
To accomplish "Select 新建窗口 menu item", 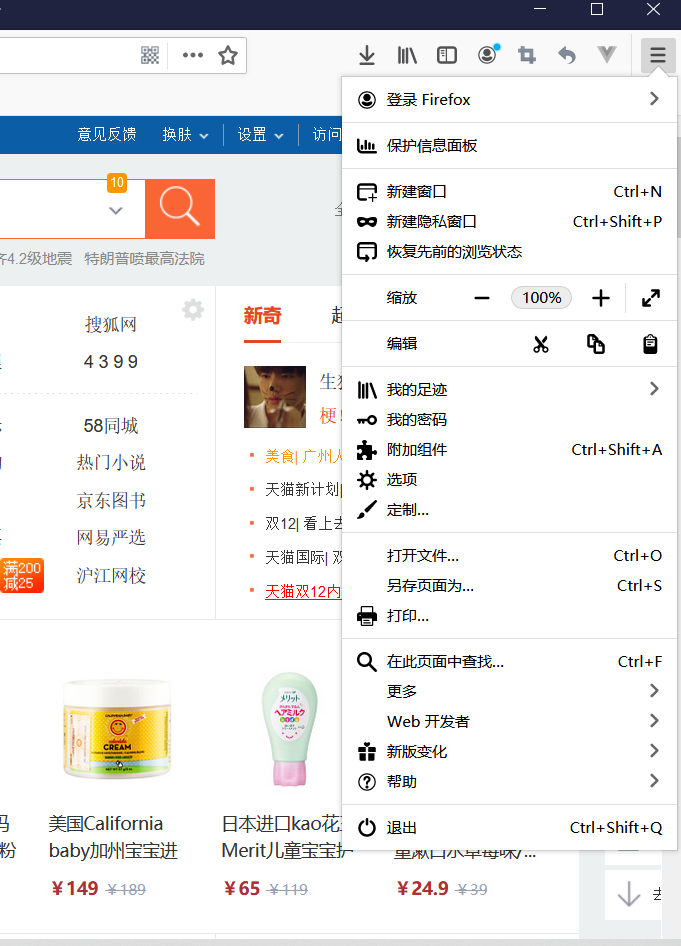I will (509, 192).
